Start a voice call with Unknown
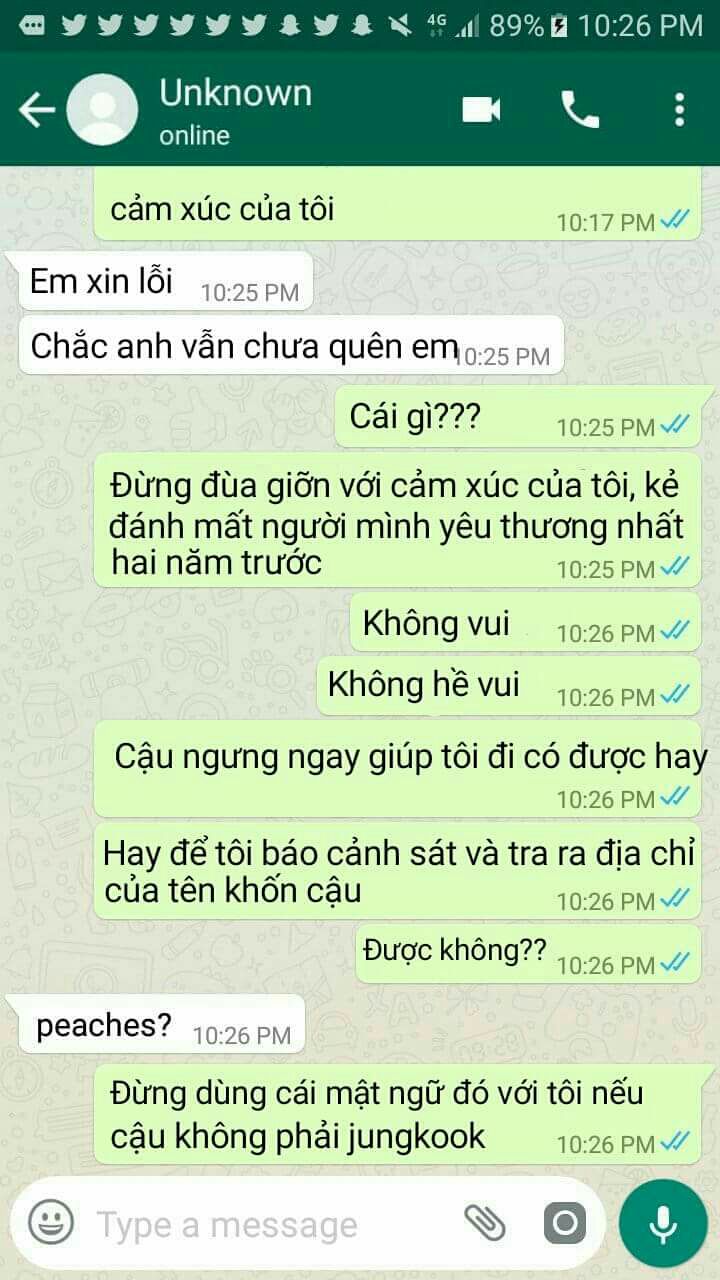The image size is (720, 1280). 580,109
